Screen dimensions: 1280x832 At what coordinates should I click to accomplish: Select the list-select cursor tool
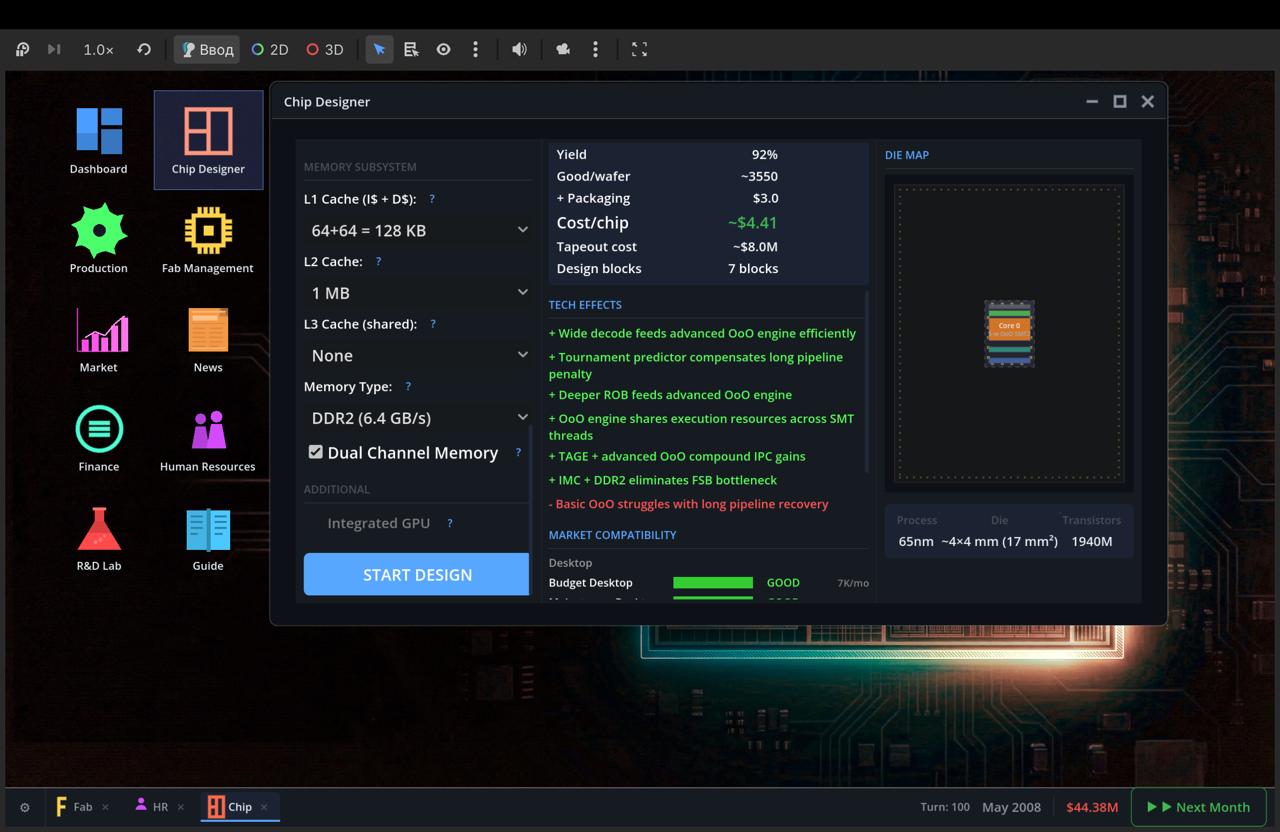[x=411, y=49]
